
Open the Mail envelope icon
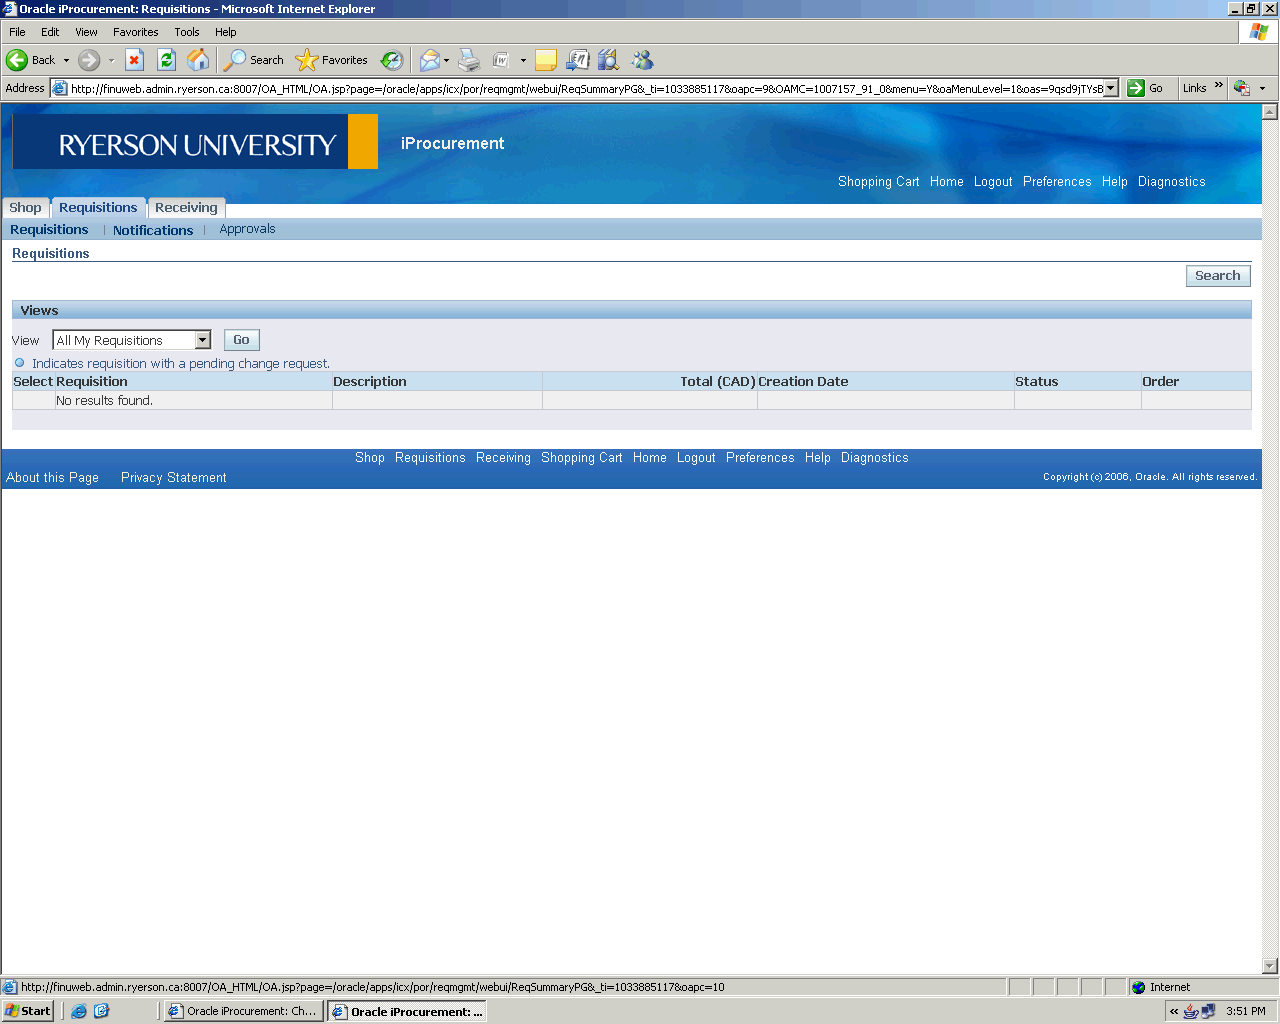(429, 60)
